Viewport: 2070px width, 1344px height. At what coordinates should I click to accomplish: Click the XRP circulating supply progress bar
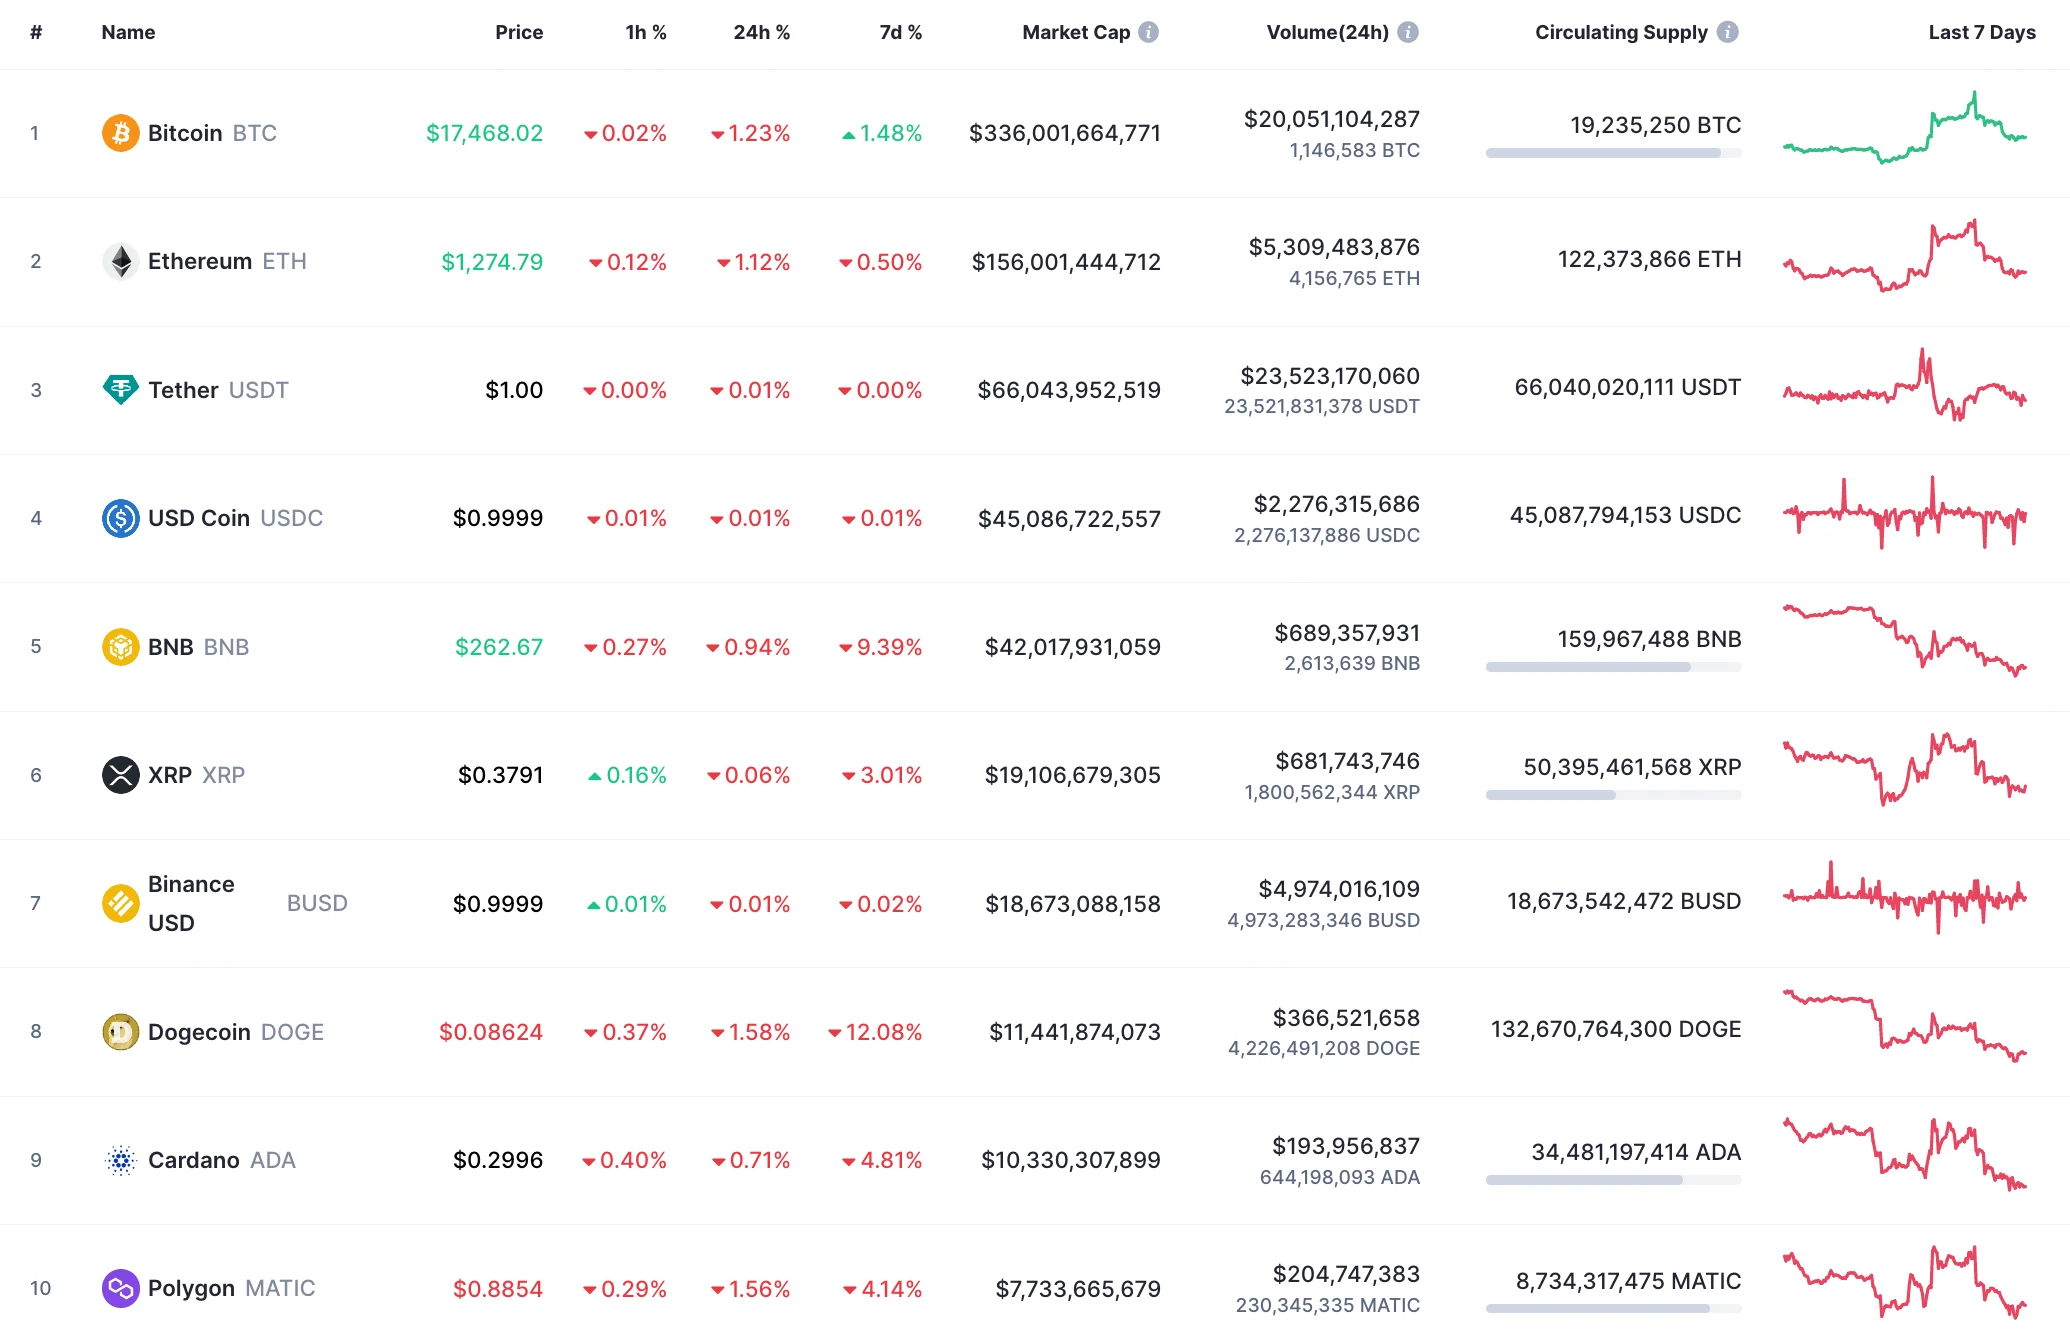pyautogui.click(x=1612, y=796)
